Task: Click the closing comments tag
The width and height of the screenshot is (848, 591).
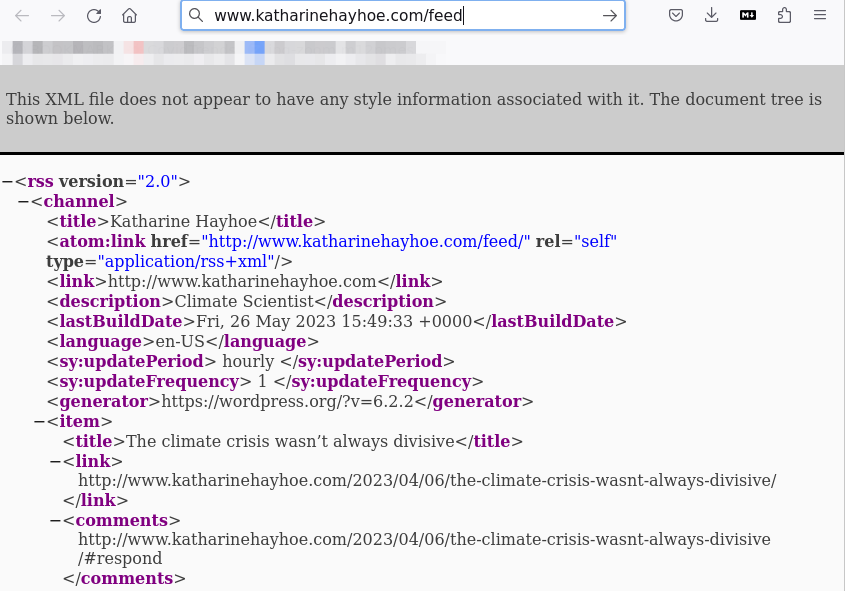Action: pos(124,579)
